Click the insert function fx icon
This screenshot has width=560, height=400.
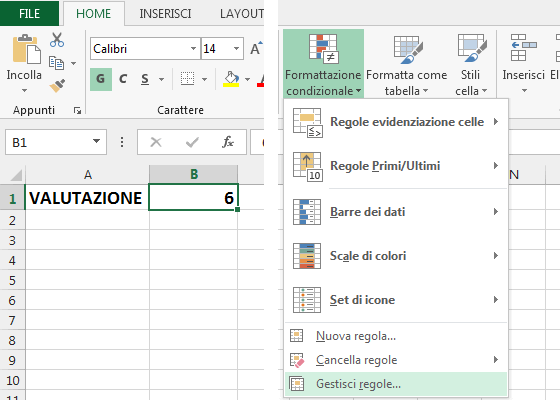[x=228, y=142]
